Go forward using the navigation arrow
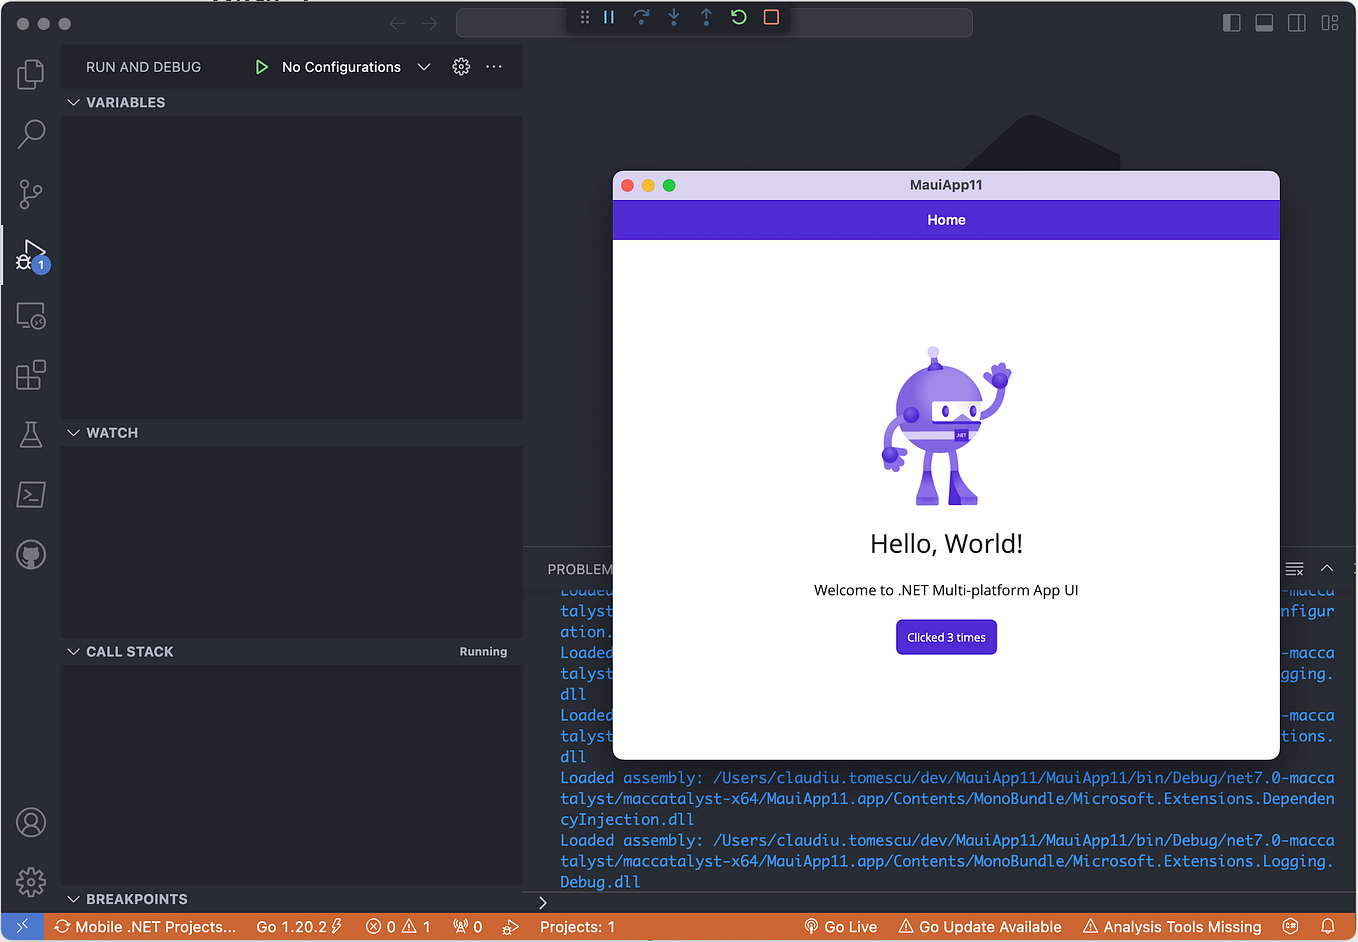 pos(430,23)
